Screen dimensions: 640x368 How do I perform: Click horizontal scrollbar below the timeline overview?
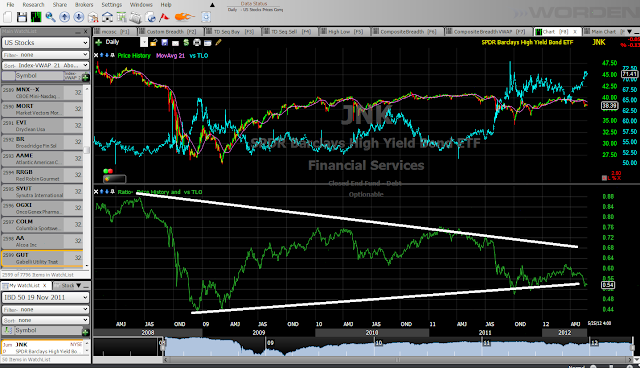tap(398, 360)
